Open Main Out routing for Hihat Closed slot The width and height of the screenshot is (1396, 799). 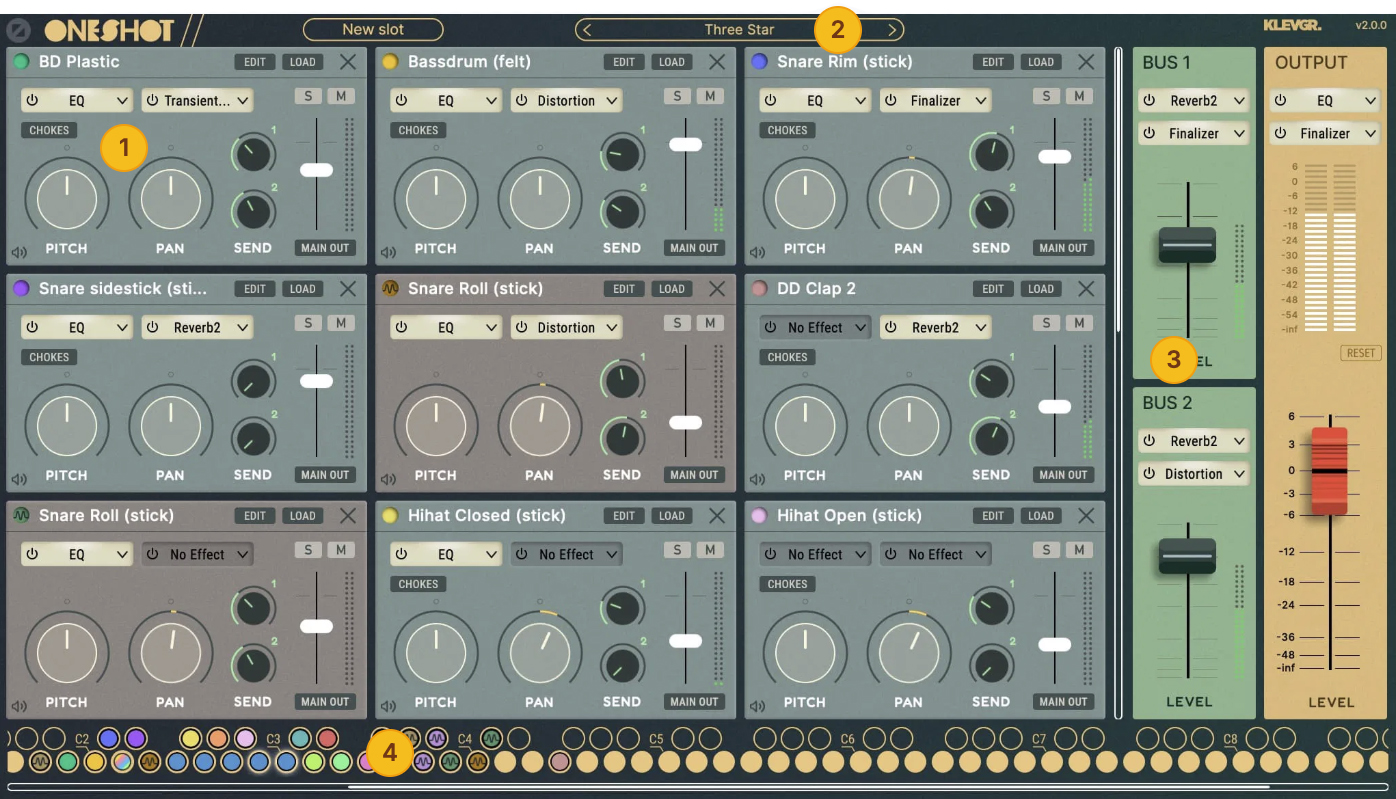[694, 702]
